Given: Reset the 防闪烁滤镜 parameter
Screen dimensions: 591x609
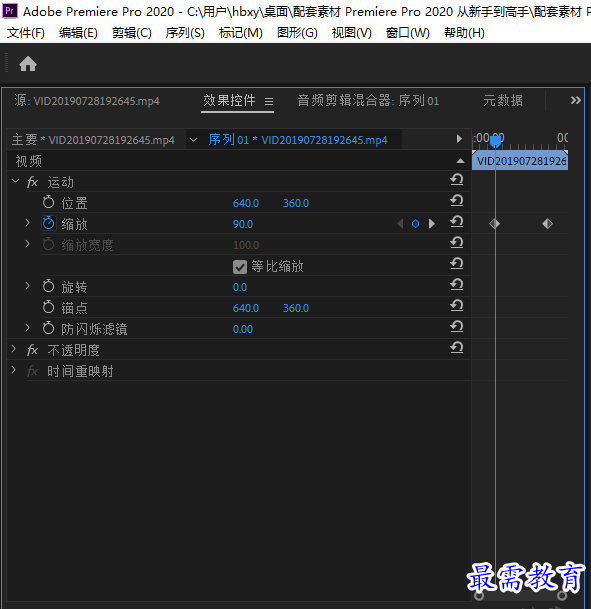Looking at the screenshot, I should pyautogui.click(x=457, y=327).
